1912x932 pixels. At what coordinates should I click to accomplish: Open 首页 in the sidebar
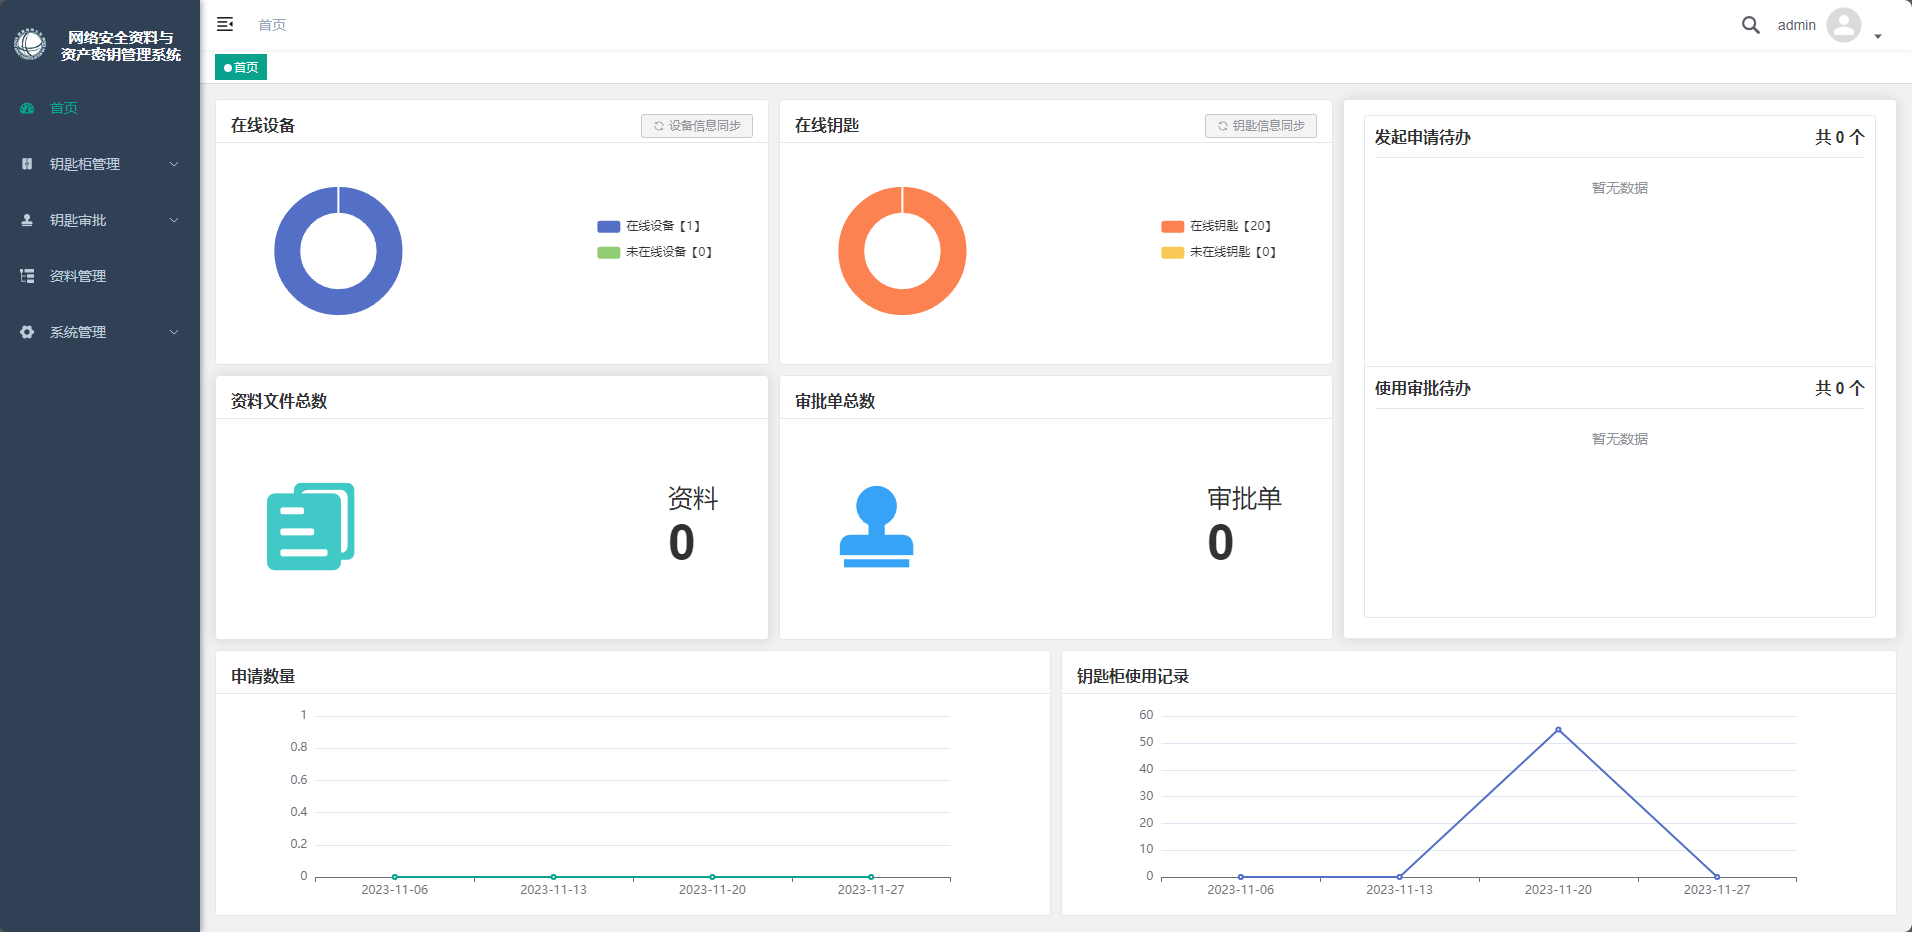click(x=100, y=108)
